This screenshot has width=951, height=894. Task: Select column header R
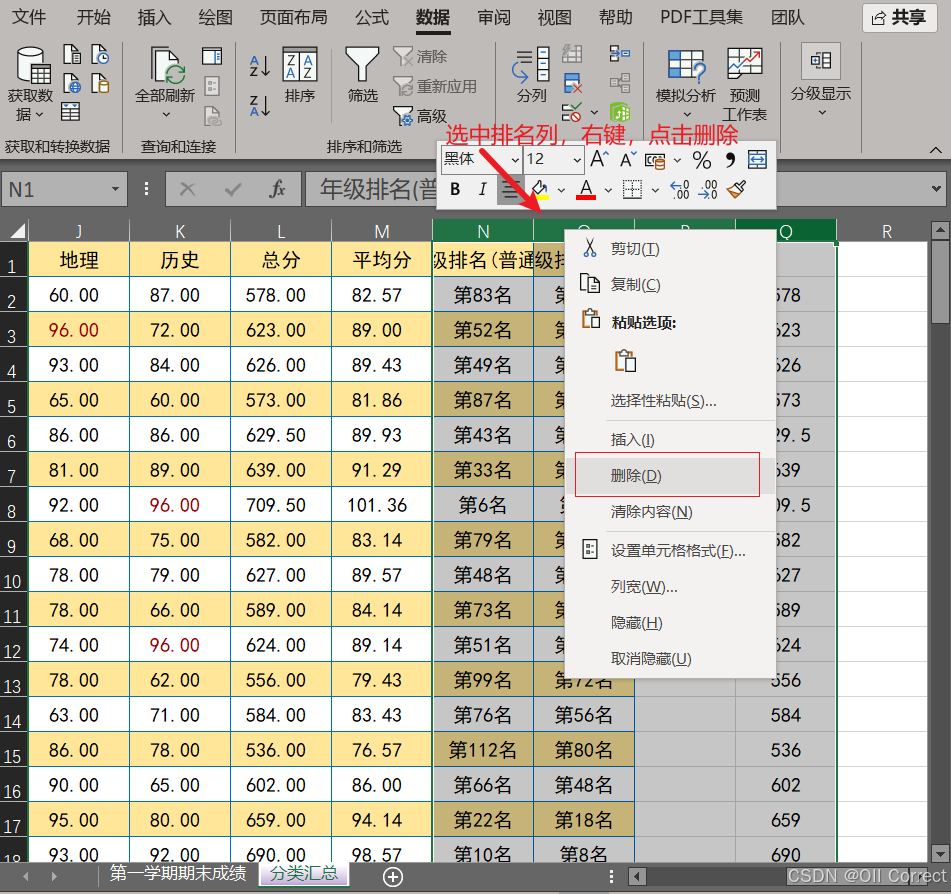tap(886, 231)
